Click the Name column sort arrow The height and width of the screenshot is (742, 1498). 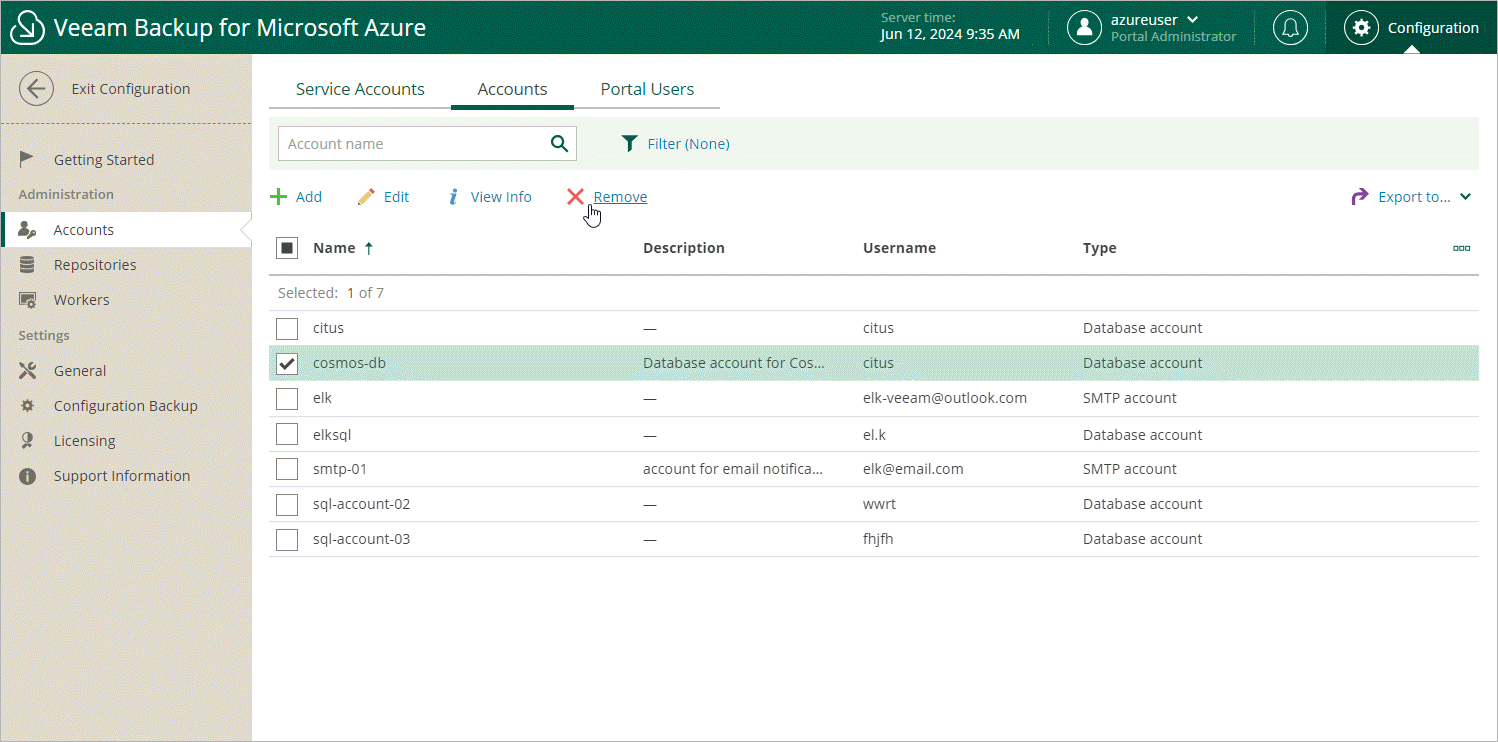(x=369, y=248)
